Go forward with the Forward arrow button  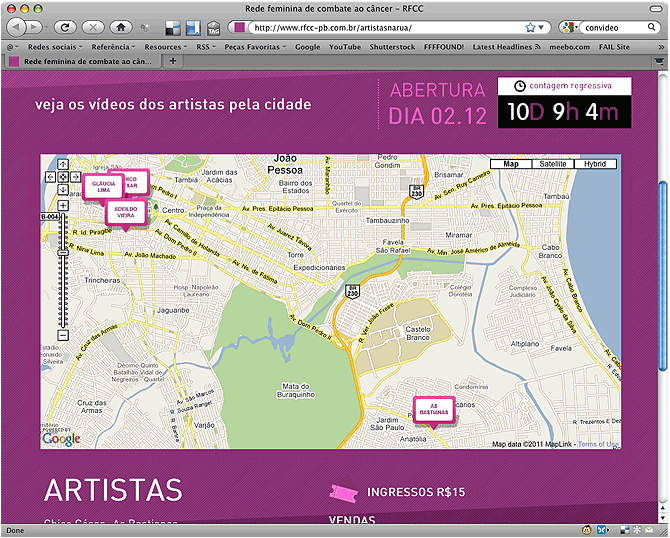click(33, 28)
